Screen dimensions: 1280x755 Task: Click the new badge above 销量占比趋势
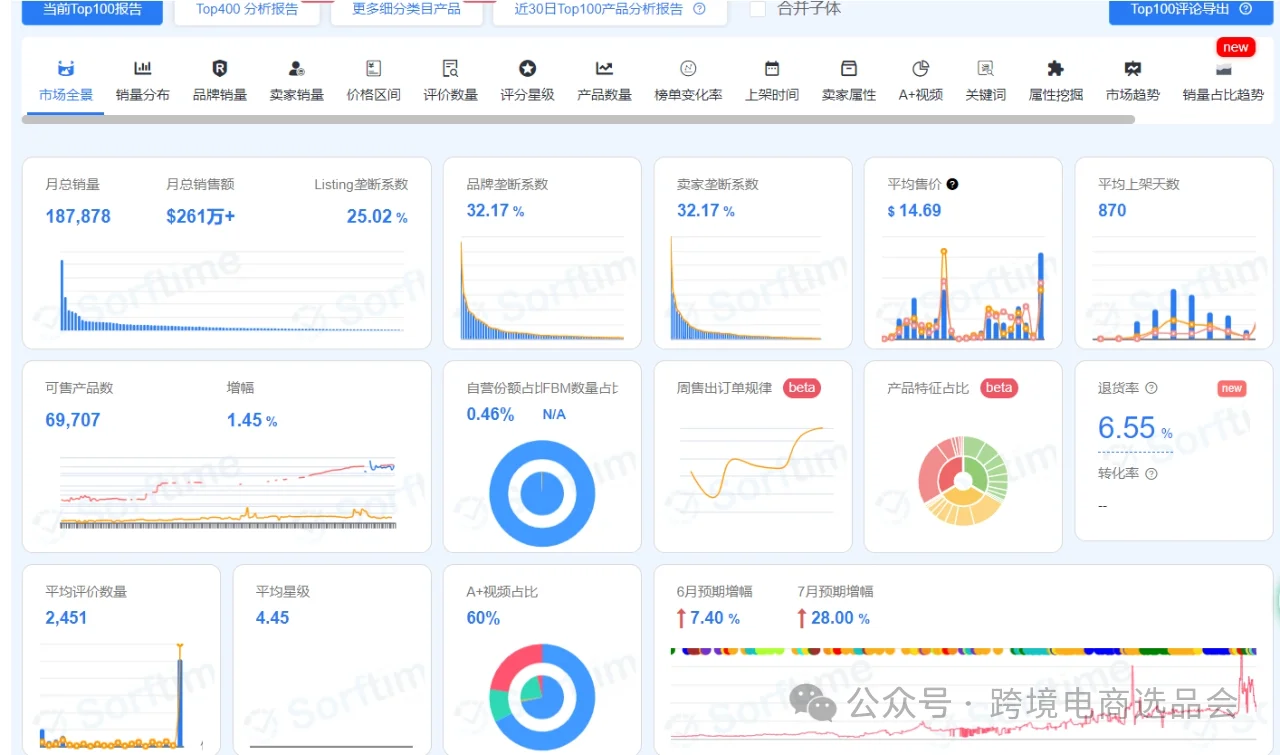pos(1236,47)
